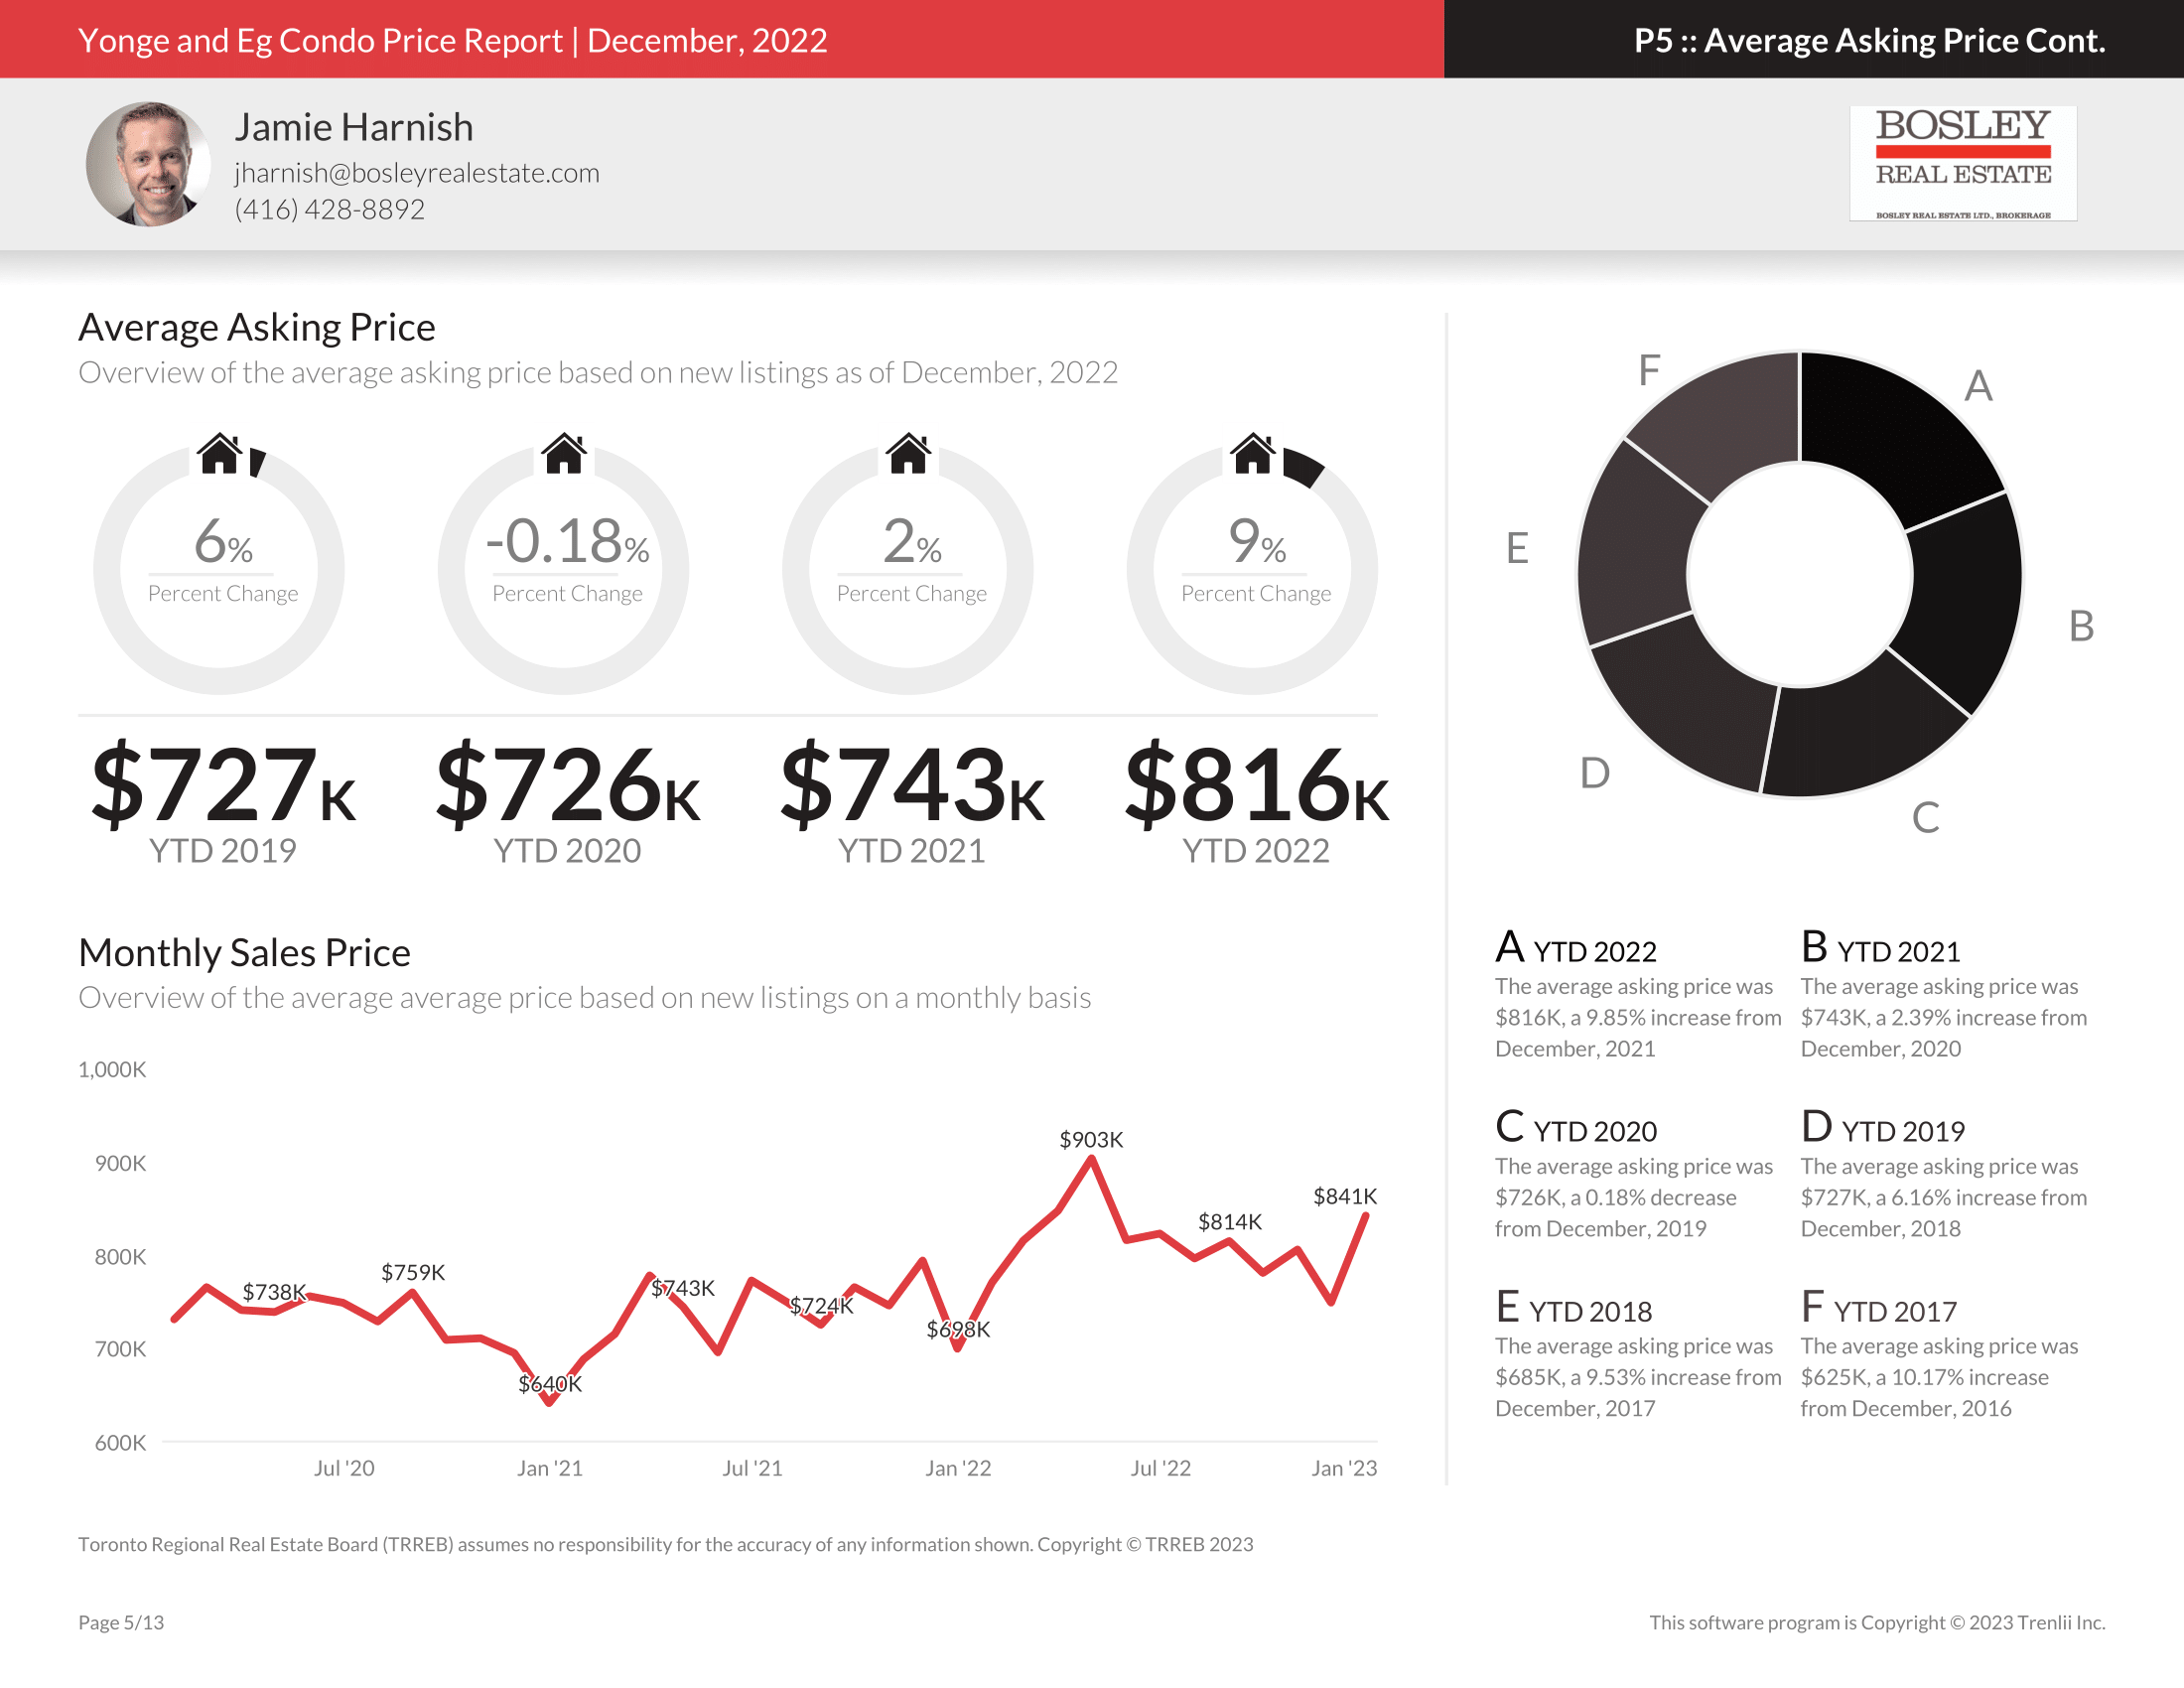The image size is (2184, 1688).
Task: Click Jamie Harnish's profile photo
Action: (148, 164)
